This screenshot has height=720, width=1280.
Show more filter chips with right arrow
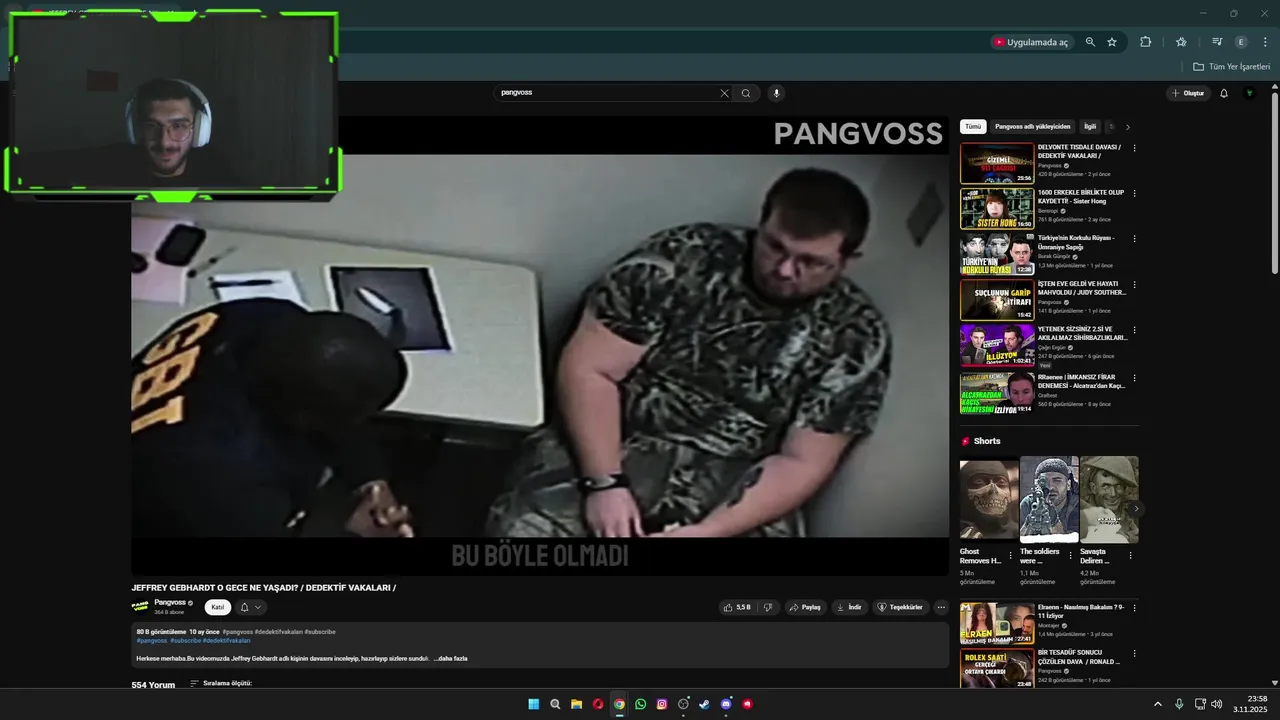point(1128,127)
